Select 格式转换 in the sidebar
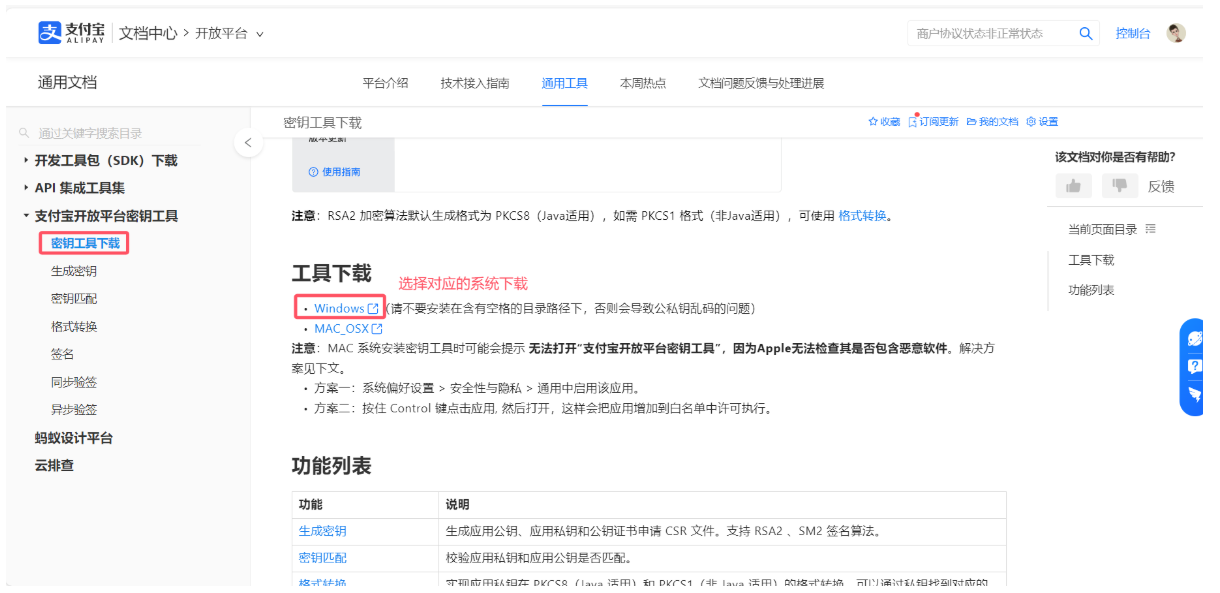Viewport: 1220px width, 593px height. 74,327
